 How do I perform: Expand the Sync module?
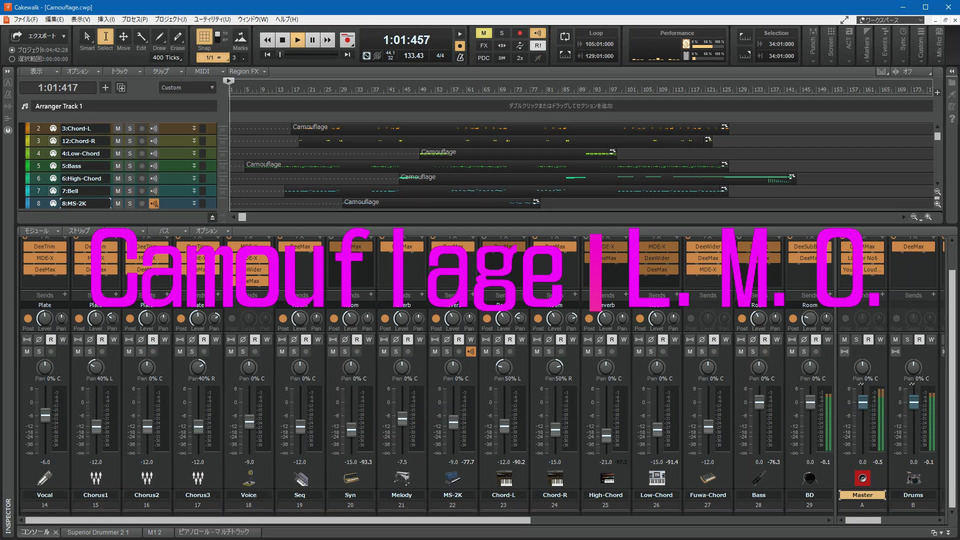click(x=902, y=45)
